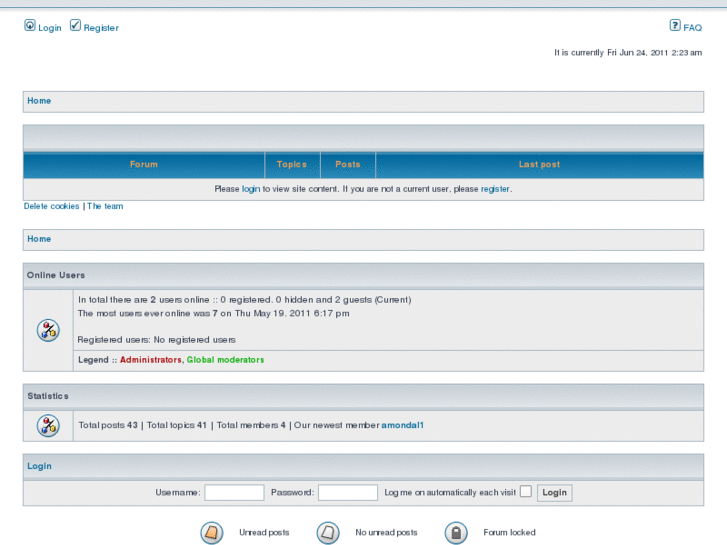Open newest member amondal1 profile
Image resolution: width=727 pixels, height=545 pixels.
(x=402, y=425)
